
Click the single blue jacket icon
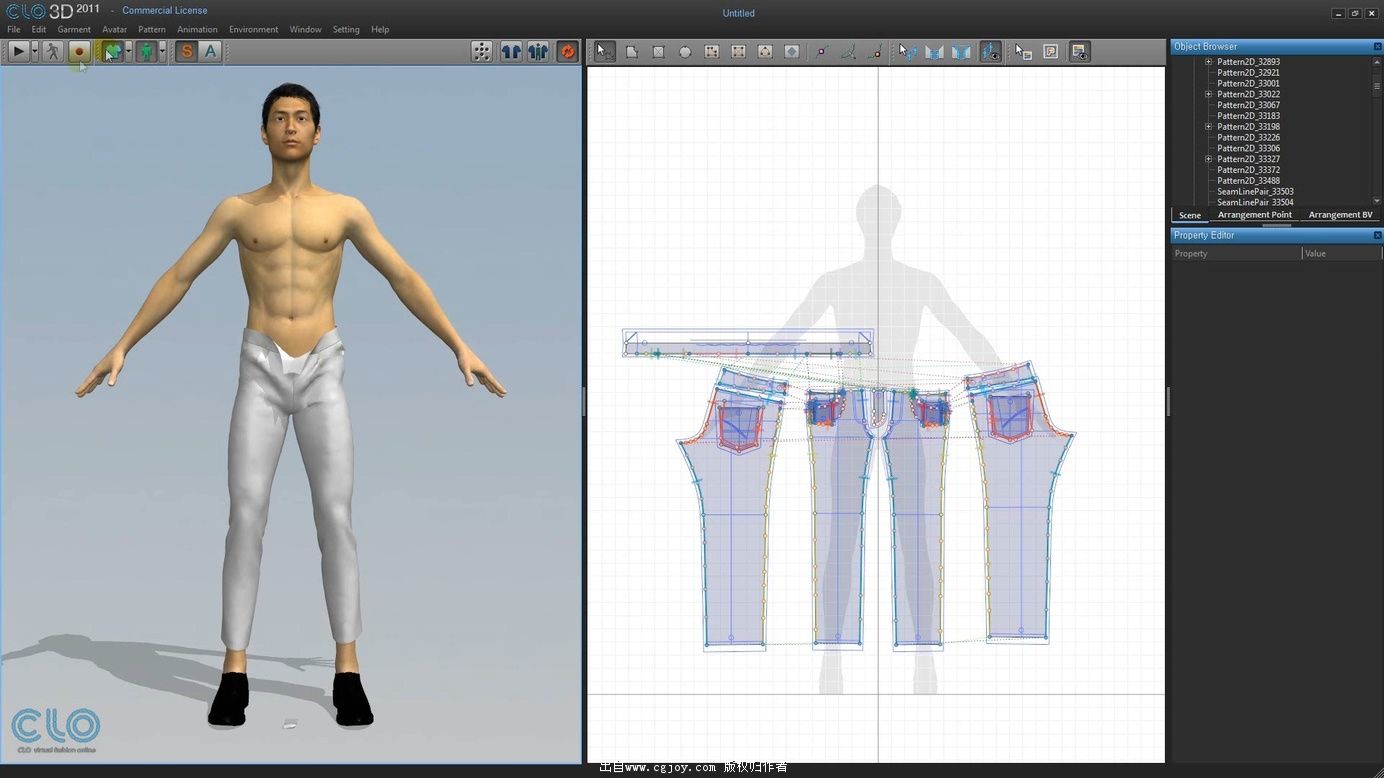[511, 51]
